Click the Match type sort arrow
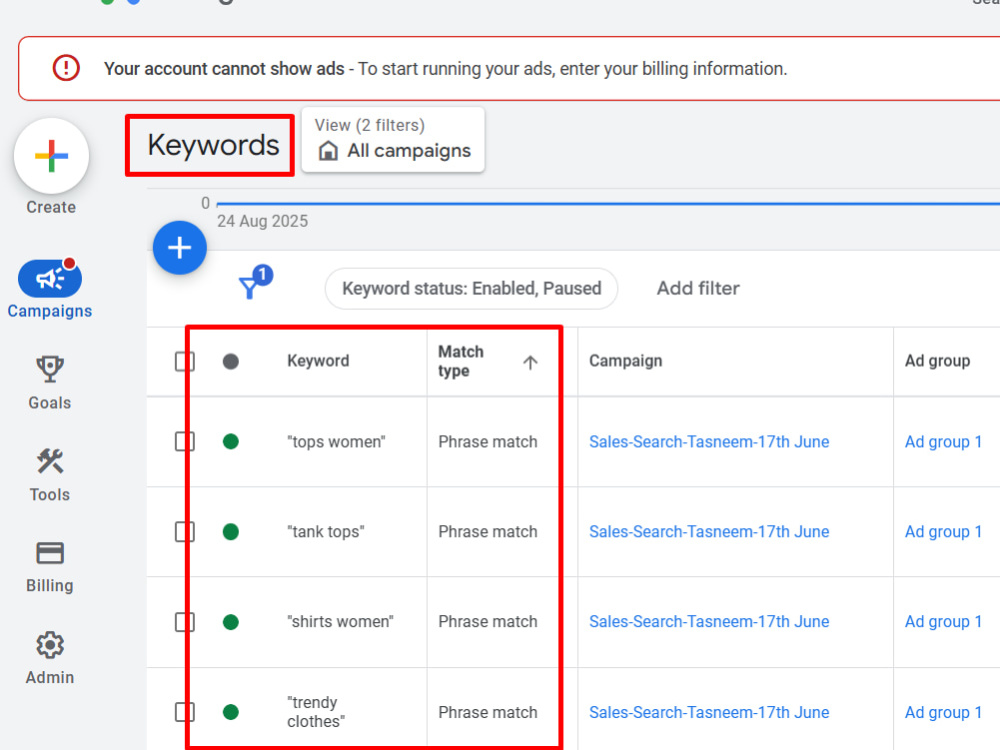Screen dimensions: 1000x750 point(530,362)
